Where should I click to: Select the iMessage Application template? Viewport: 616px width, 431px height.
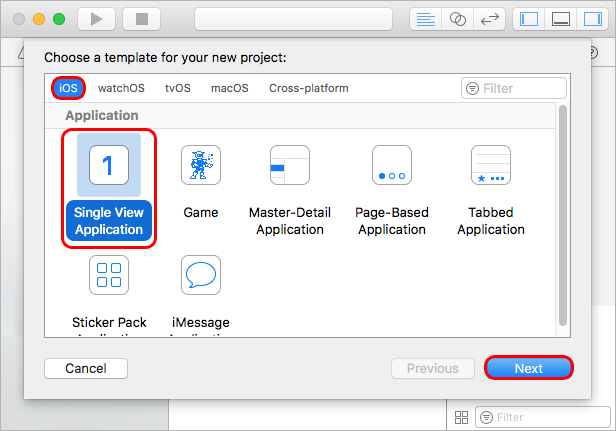coord(200,275)
